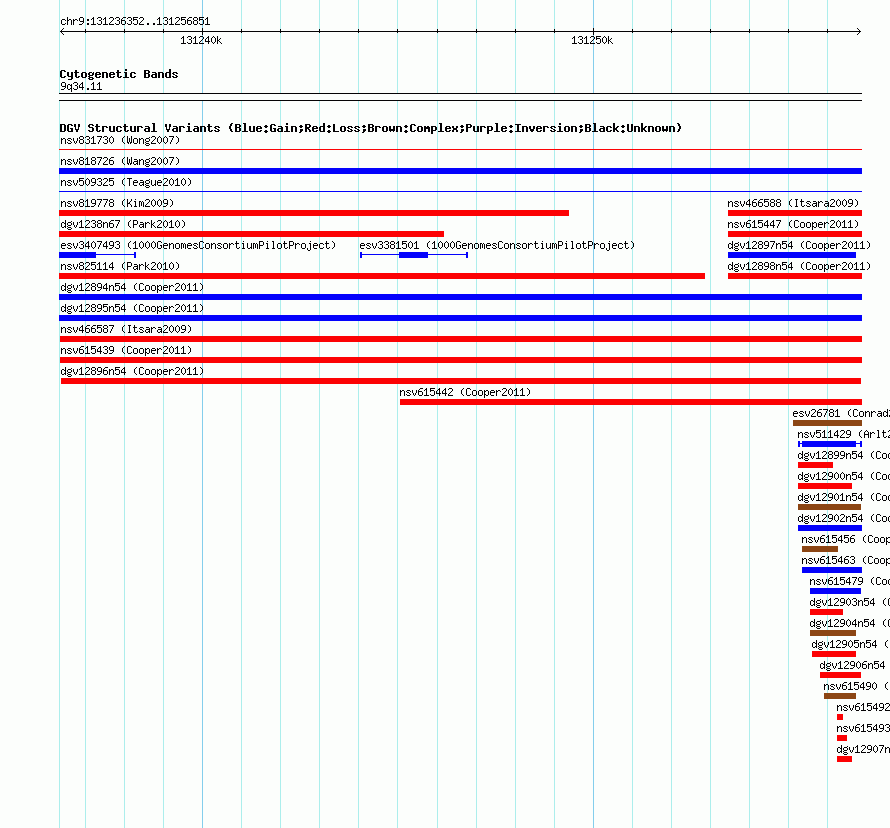Click the nsv511429 variant label
890x828 pixels.
click(843, 434)
